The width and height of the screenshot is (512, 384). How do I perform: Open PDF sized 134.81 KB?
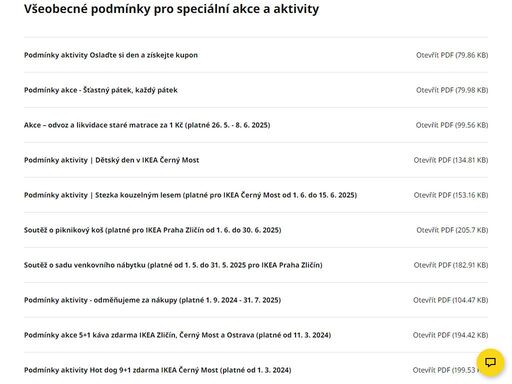click(x=451, y=160)
